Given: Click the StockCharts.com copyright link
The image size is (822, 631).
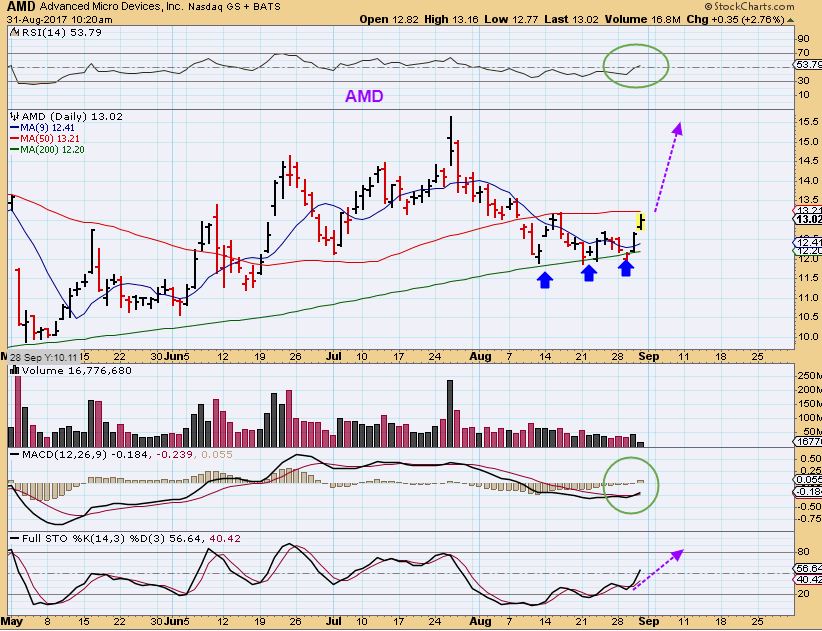Looking at the screenshot, I should pos(749,6).
